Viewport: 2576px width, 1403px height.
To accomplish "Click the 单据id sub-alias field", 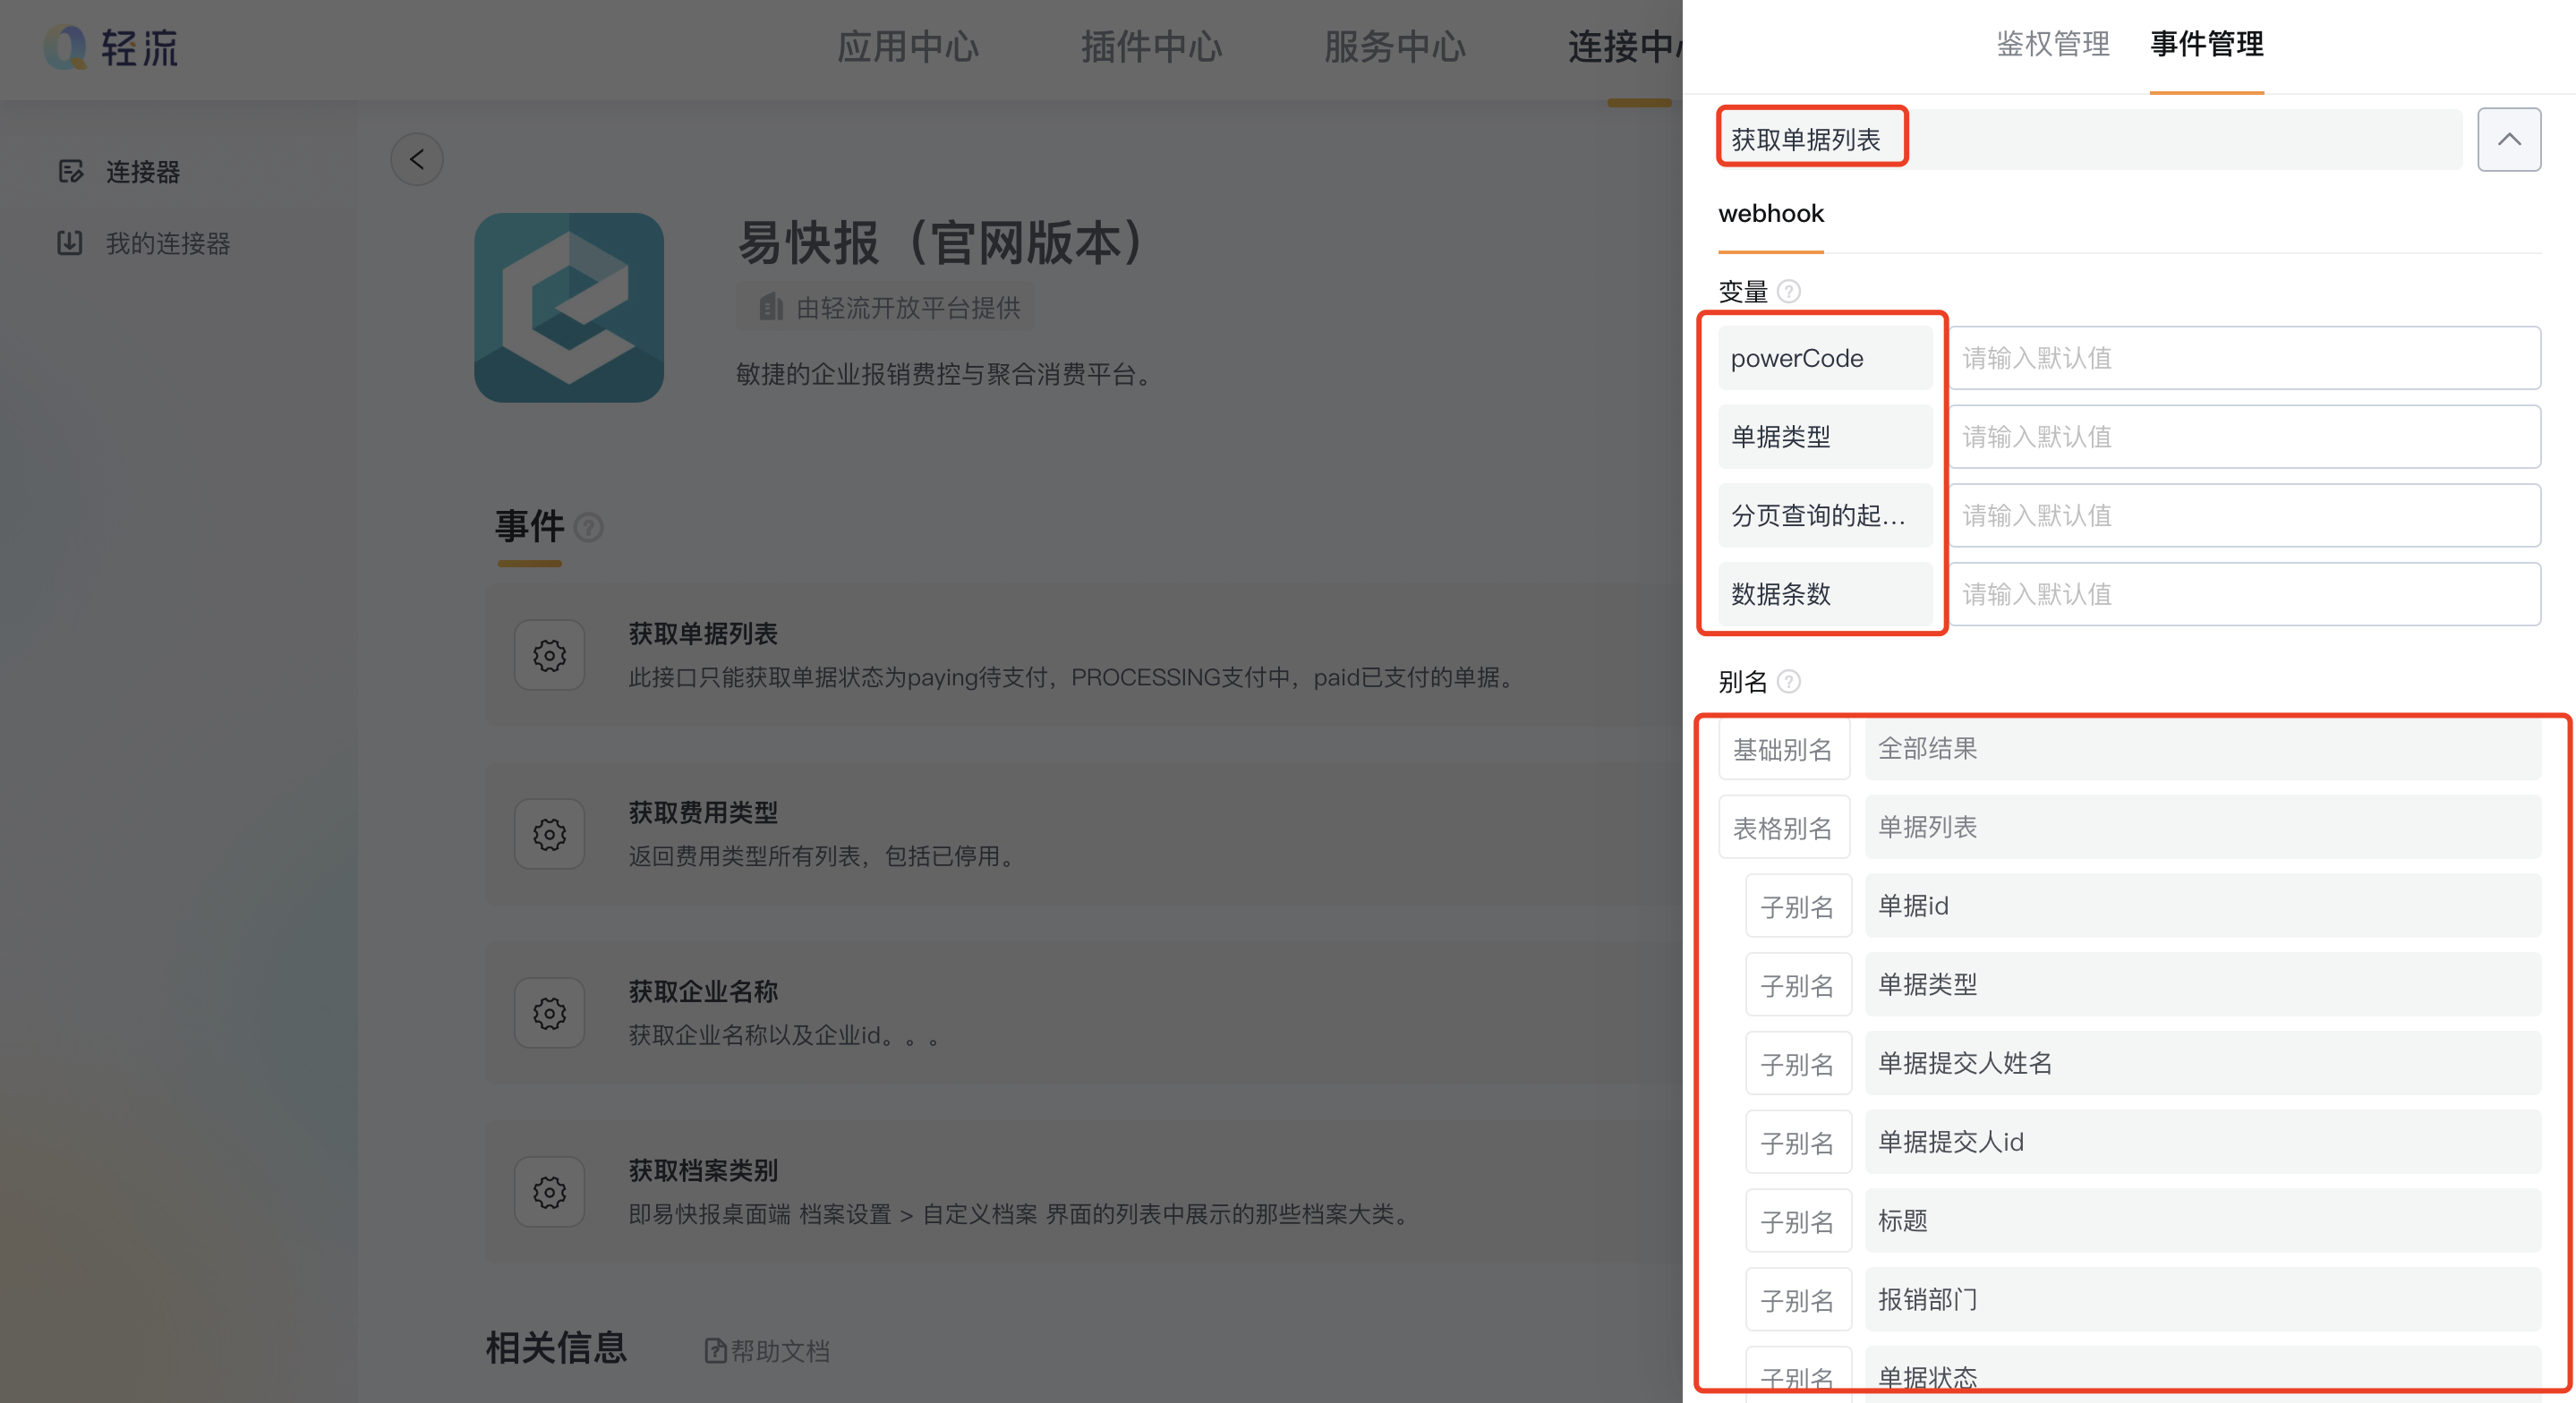I will pos(2203,906).
